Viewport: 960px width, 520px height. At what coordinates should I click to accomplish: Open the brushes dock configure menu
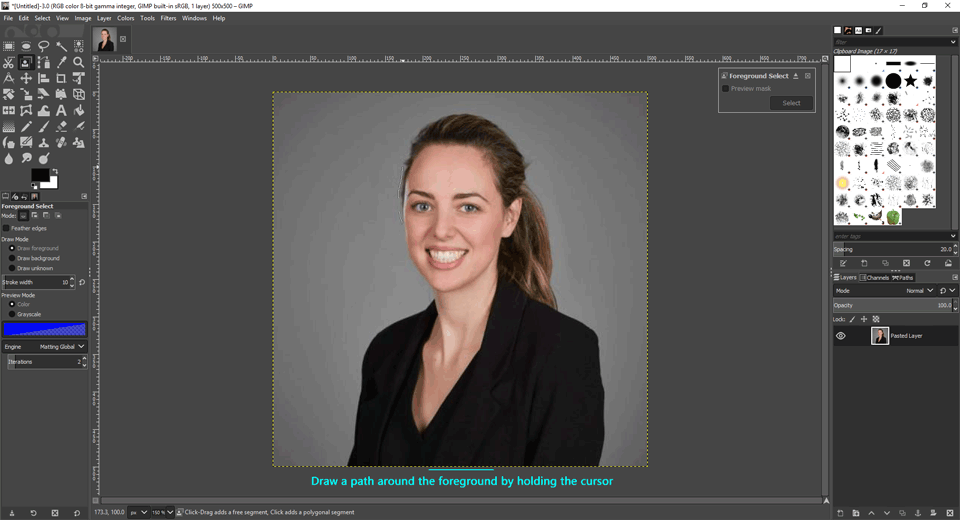pos(954,30)
